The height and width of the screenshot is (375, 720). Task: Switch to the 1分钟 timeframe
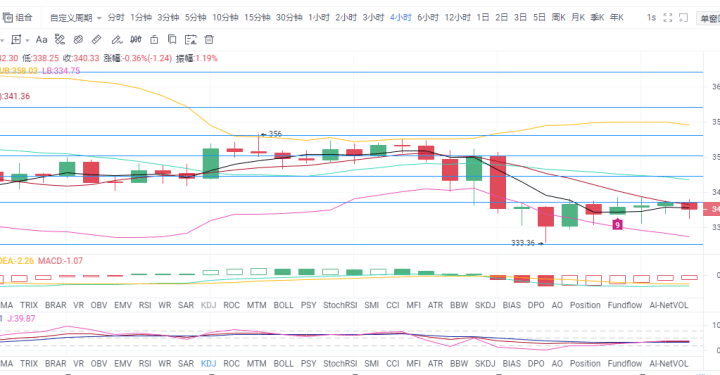141,17
